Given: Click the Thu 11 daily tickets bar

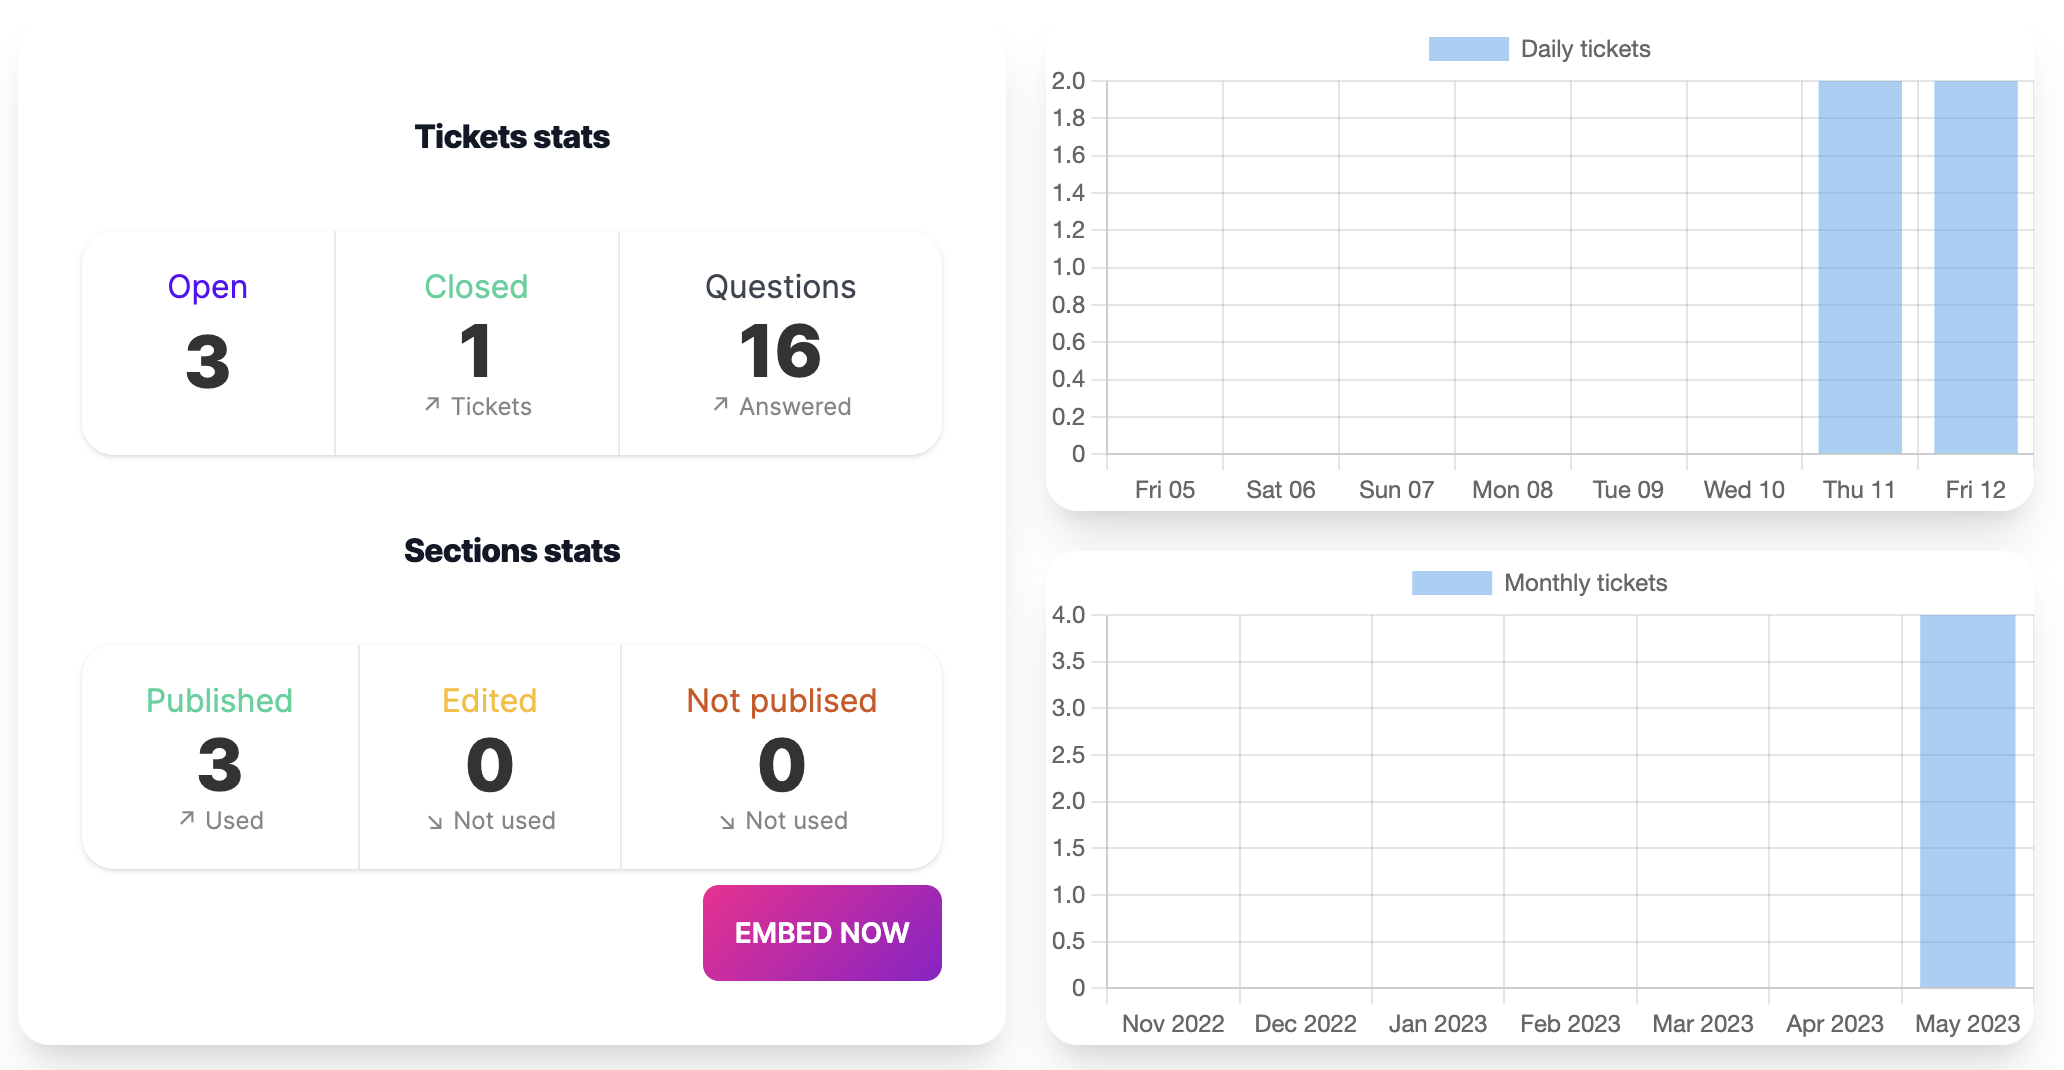Looking at the screenshot, I should (1859, 267).
